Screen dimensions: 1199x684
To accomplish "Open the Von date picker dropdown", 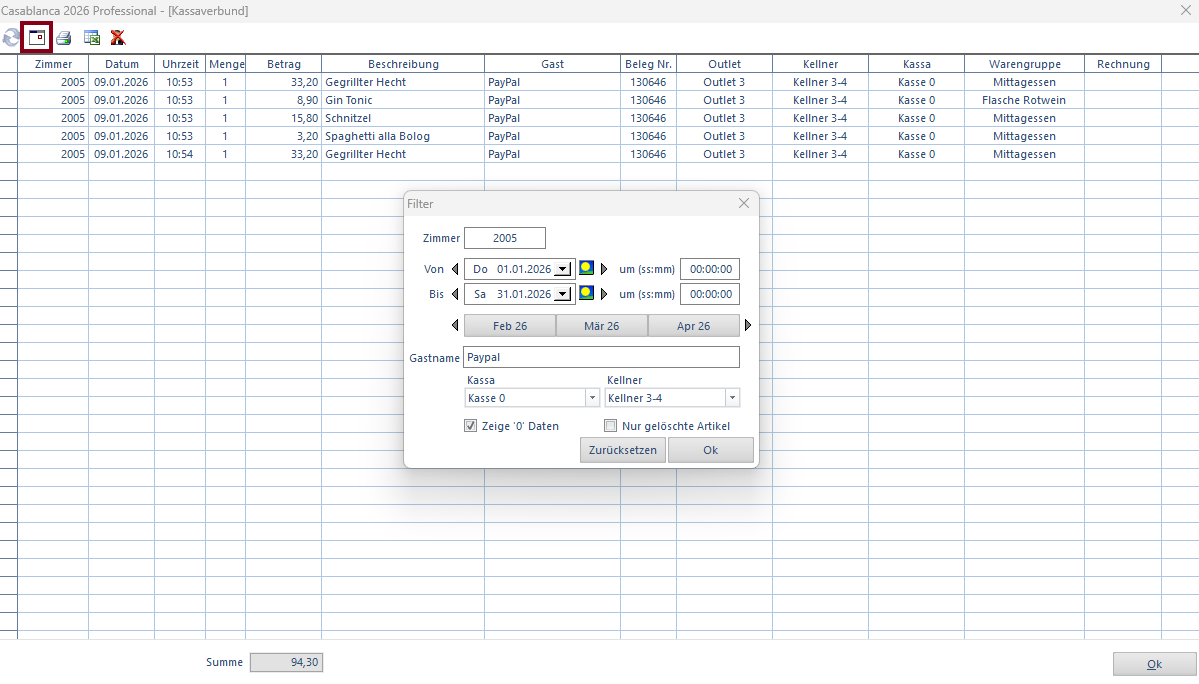I will (562, 269).
